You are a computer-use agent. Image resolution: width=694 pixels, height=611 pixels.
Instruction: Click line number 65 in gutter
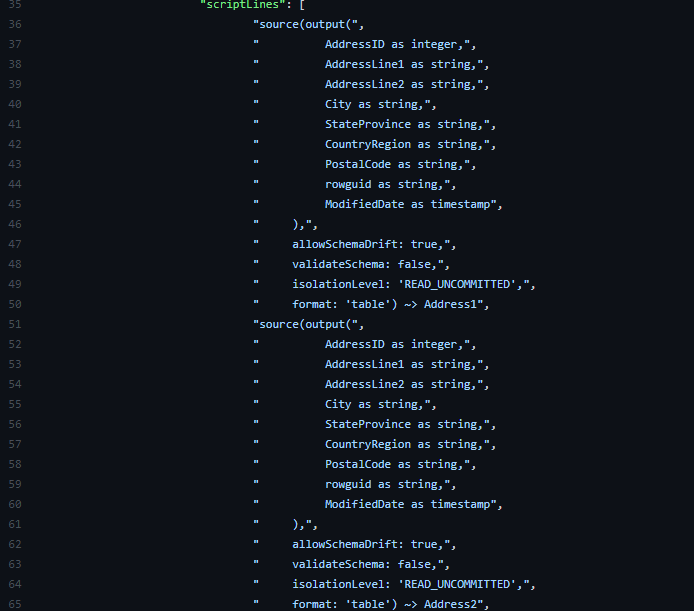(15, 605)
